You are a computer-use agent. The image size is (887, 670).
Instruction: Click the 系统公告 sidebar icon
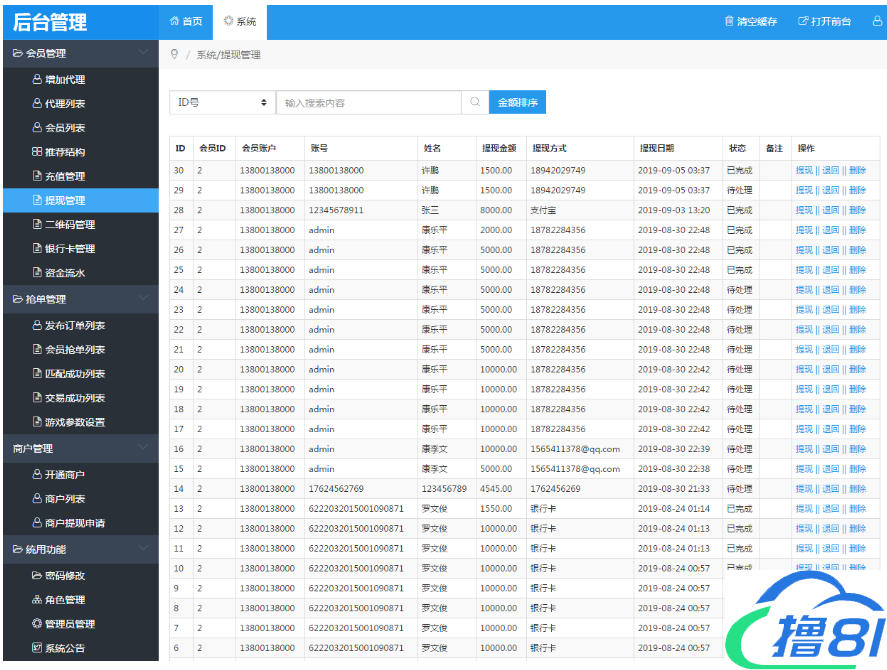[x=37, y=648]
